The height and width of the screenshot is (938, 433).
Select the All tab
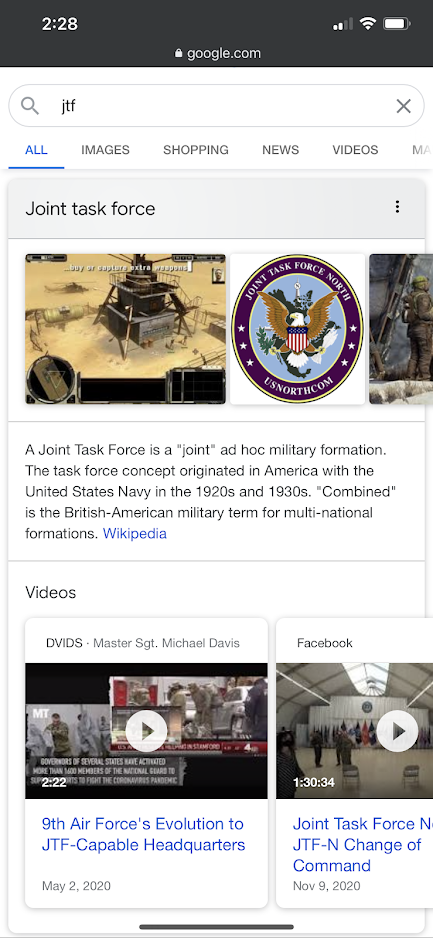pyautogui.click(x=36, y=150)
